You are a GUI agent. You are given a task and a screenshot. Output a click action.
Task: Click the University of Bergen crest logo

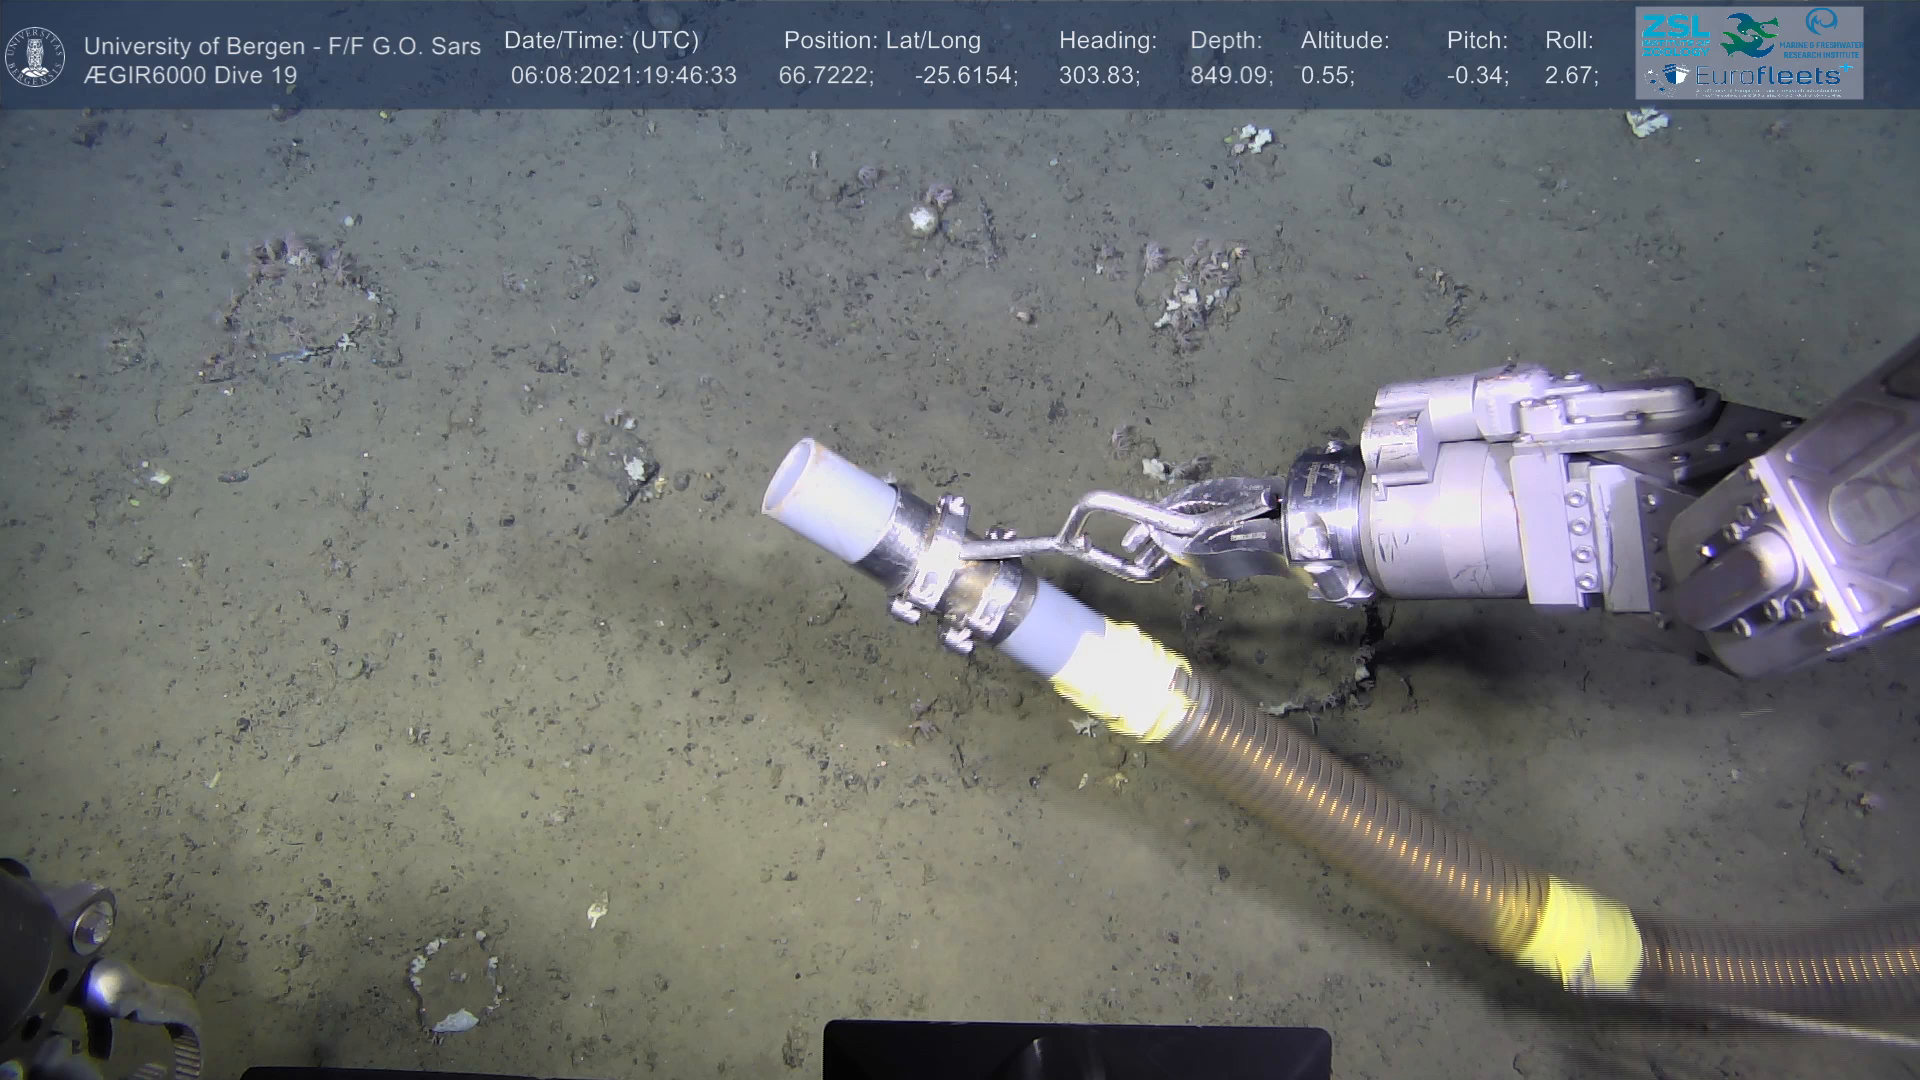[x=35, y=57]
